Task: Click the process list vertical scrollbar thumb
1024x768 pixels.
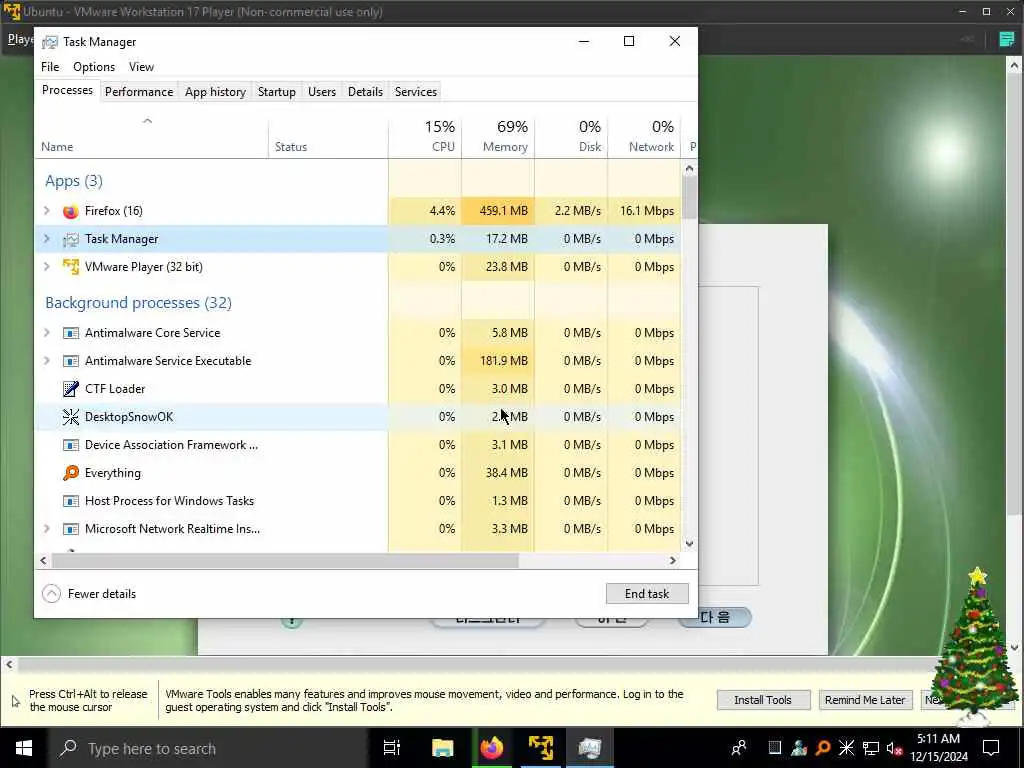Action: 689,197
